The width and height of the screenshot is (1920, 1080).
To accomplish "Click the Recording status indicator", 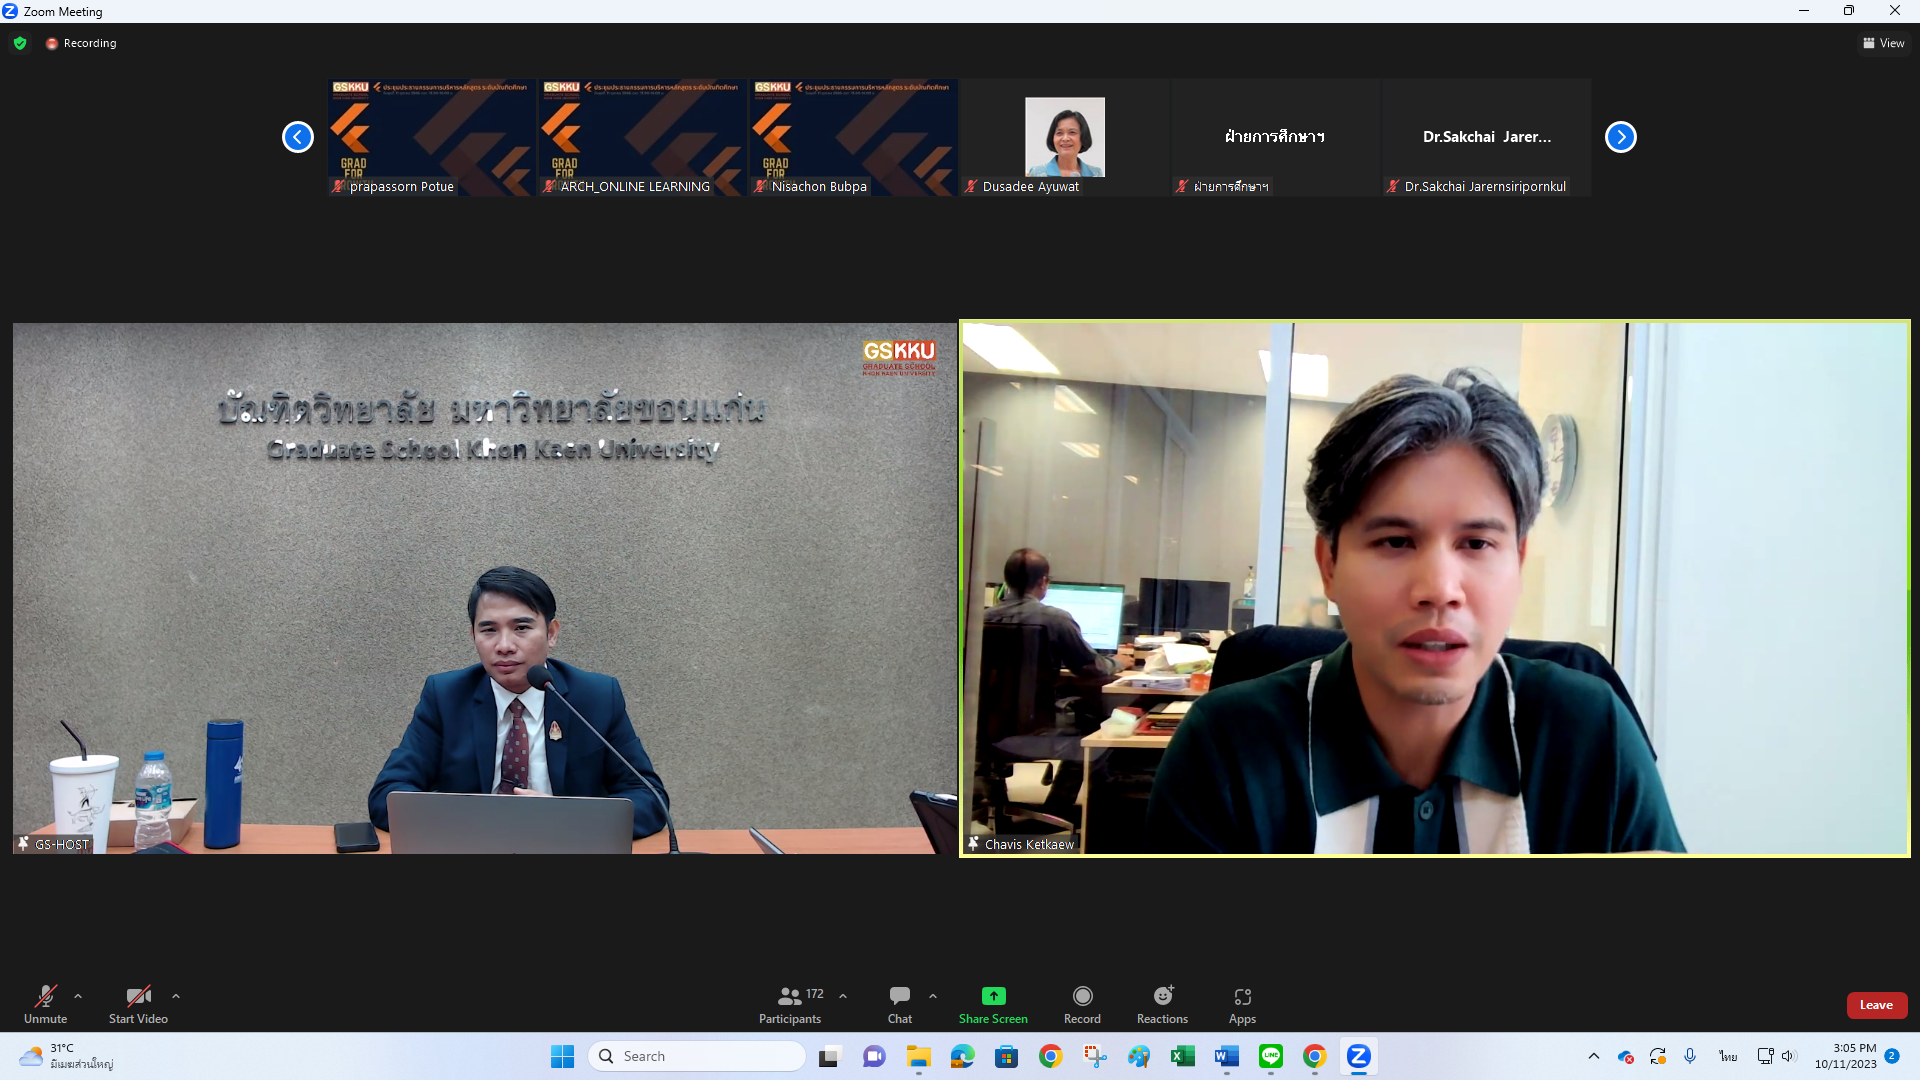I will pos(81,43).
